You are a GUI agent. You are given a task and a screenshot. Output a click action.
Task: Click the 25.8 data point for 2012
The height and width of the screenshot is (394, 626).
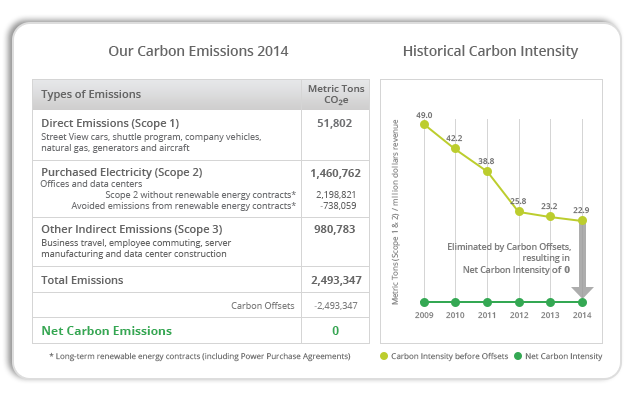[519, 212]
